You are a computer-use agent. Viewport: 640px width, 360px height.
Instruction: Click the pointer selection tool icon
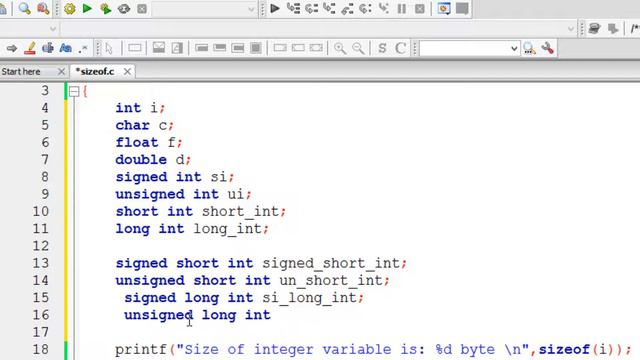tap(109, 49)
